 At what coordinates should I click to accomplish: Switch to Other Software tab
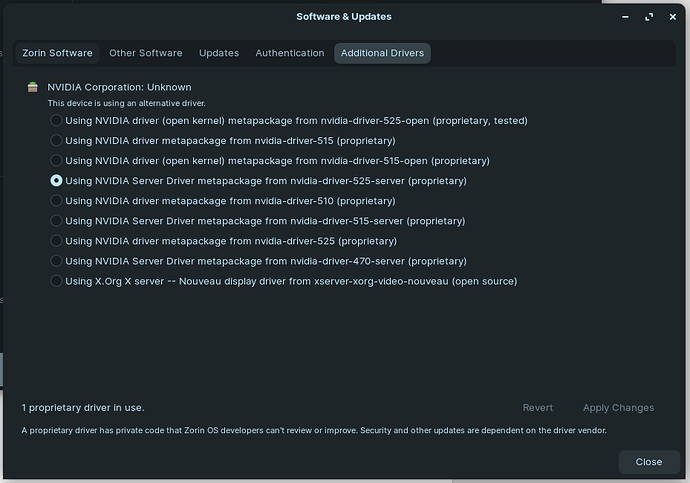point(146,53)
